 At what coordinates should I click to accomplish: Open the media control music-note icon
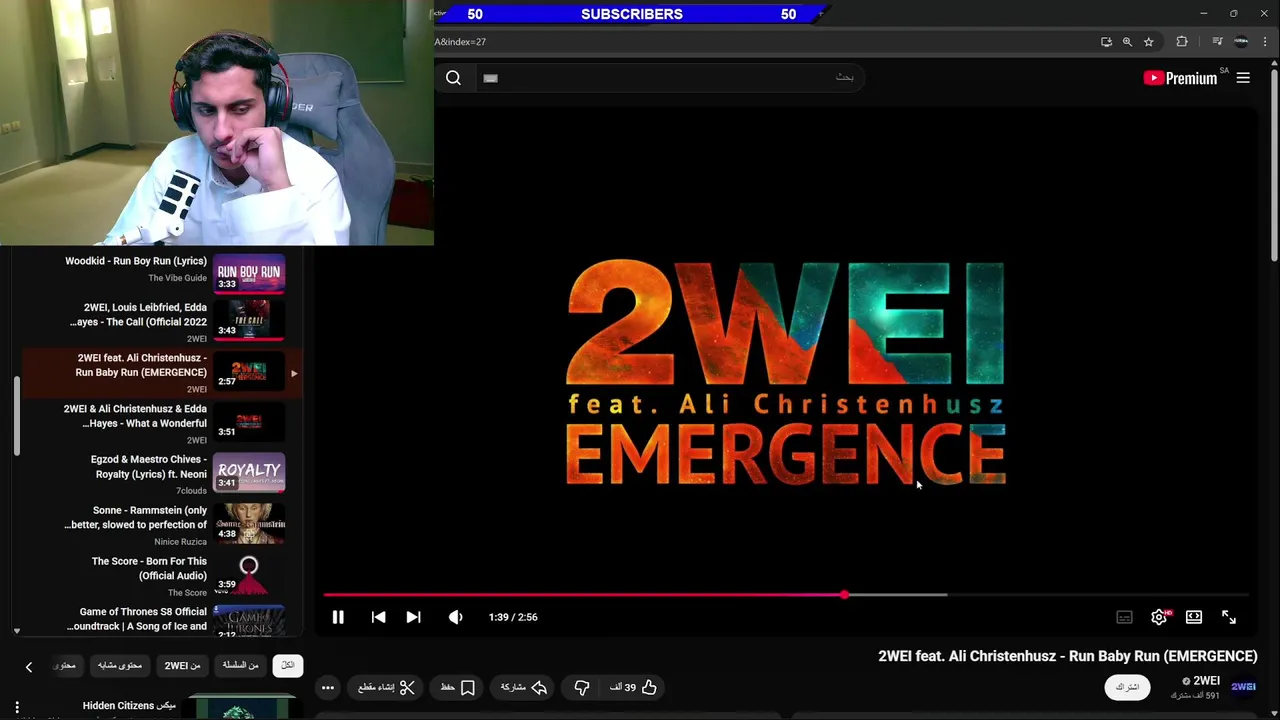coord(1217,42)
